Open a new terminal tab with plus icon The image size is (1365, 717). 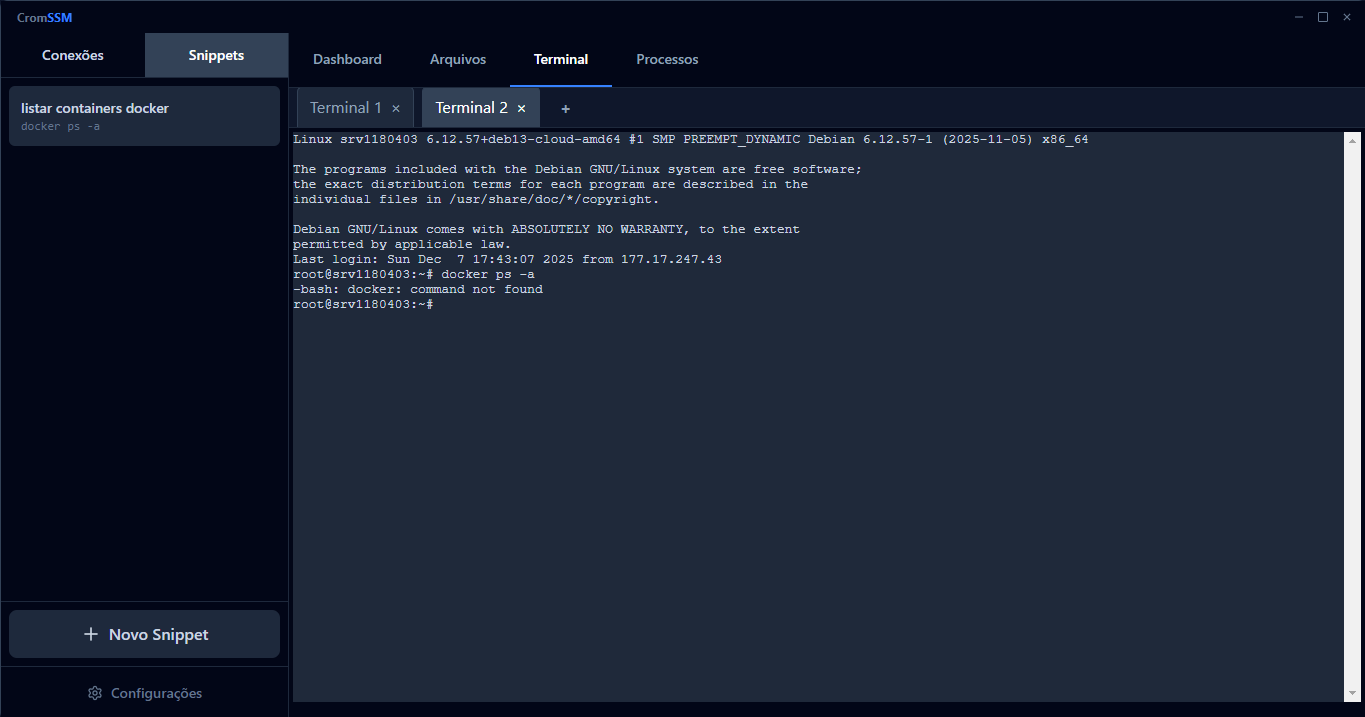tap(565, 108)
